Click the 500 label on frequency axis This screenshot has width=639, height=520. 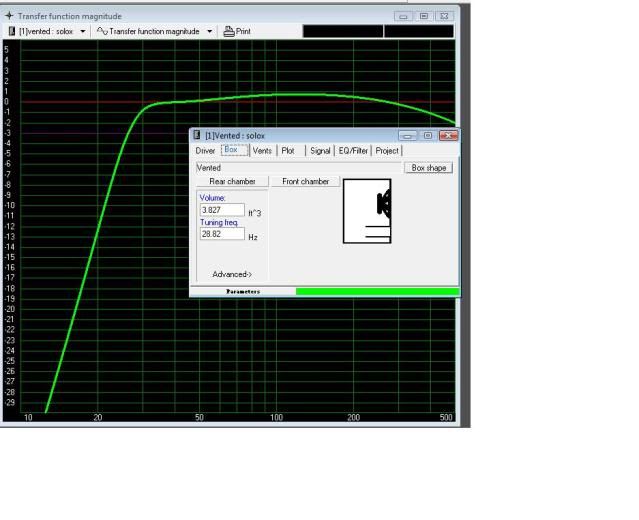[446, 417]
